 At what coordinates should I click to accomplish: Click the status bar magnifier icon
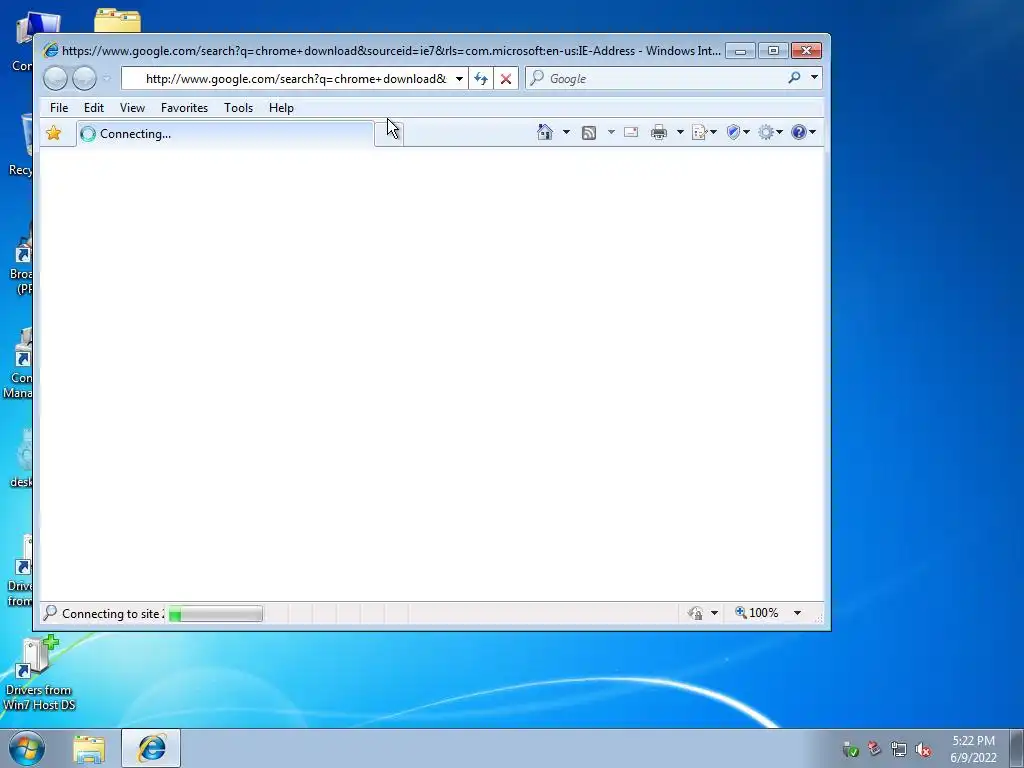[50, 613]
